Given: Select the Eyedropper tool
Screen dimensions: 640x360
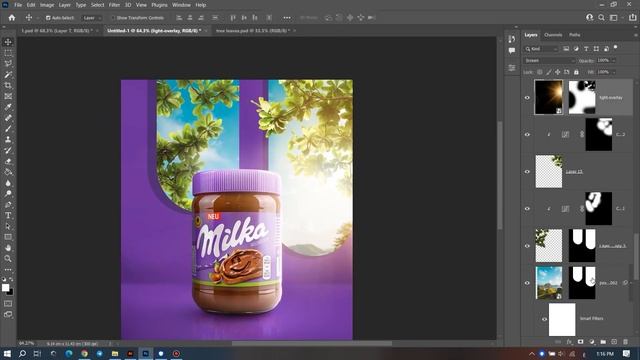Looking at the screenshot, I should pos(8,107).
